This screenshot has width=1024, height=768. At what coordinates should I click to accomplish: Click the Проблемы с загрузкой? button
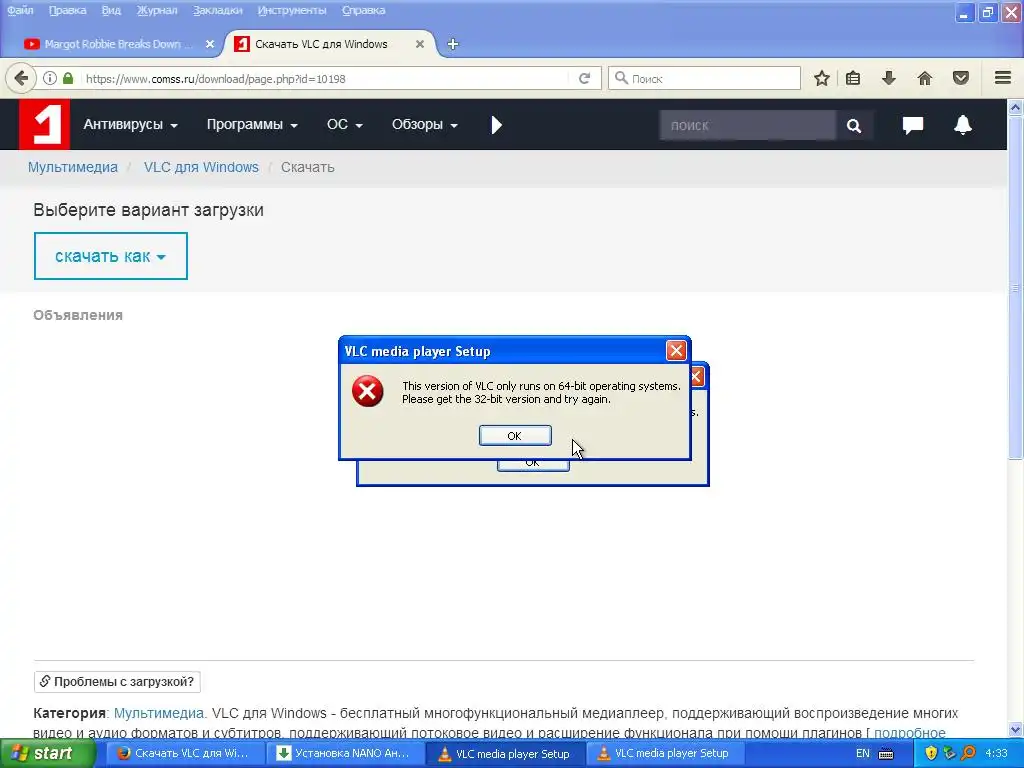tap(117, 681)
